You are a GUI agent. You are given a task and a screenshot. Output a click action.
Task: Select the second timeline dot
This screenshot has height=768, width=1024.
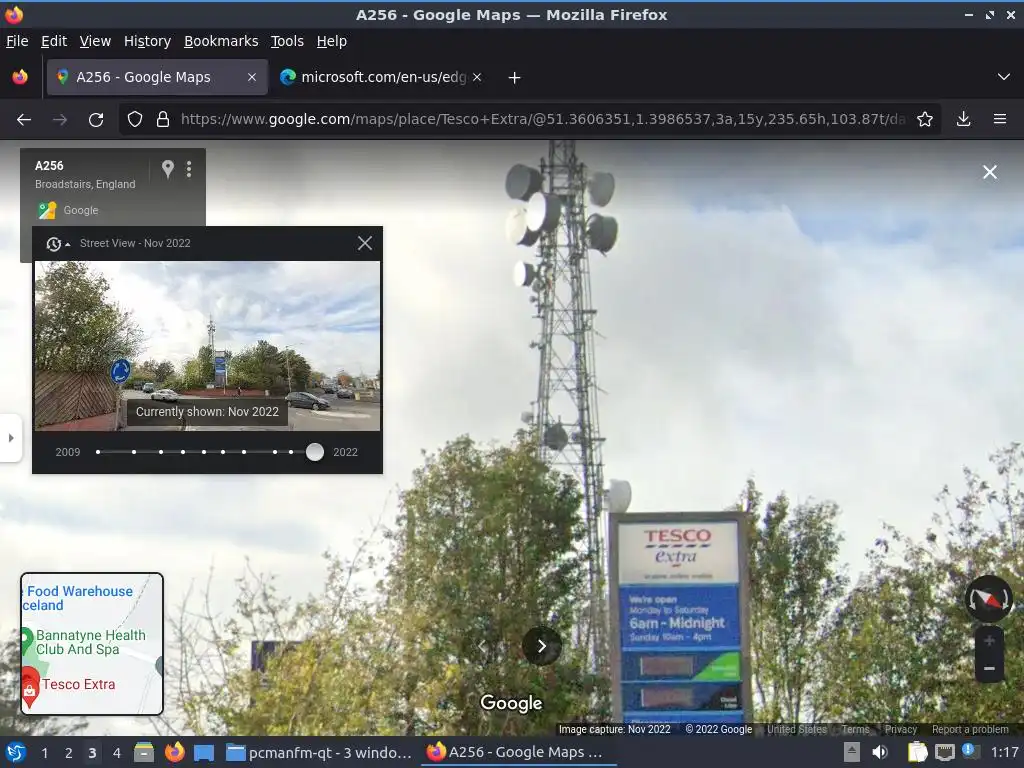coord(134,452)
